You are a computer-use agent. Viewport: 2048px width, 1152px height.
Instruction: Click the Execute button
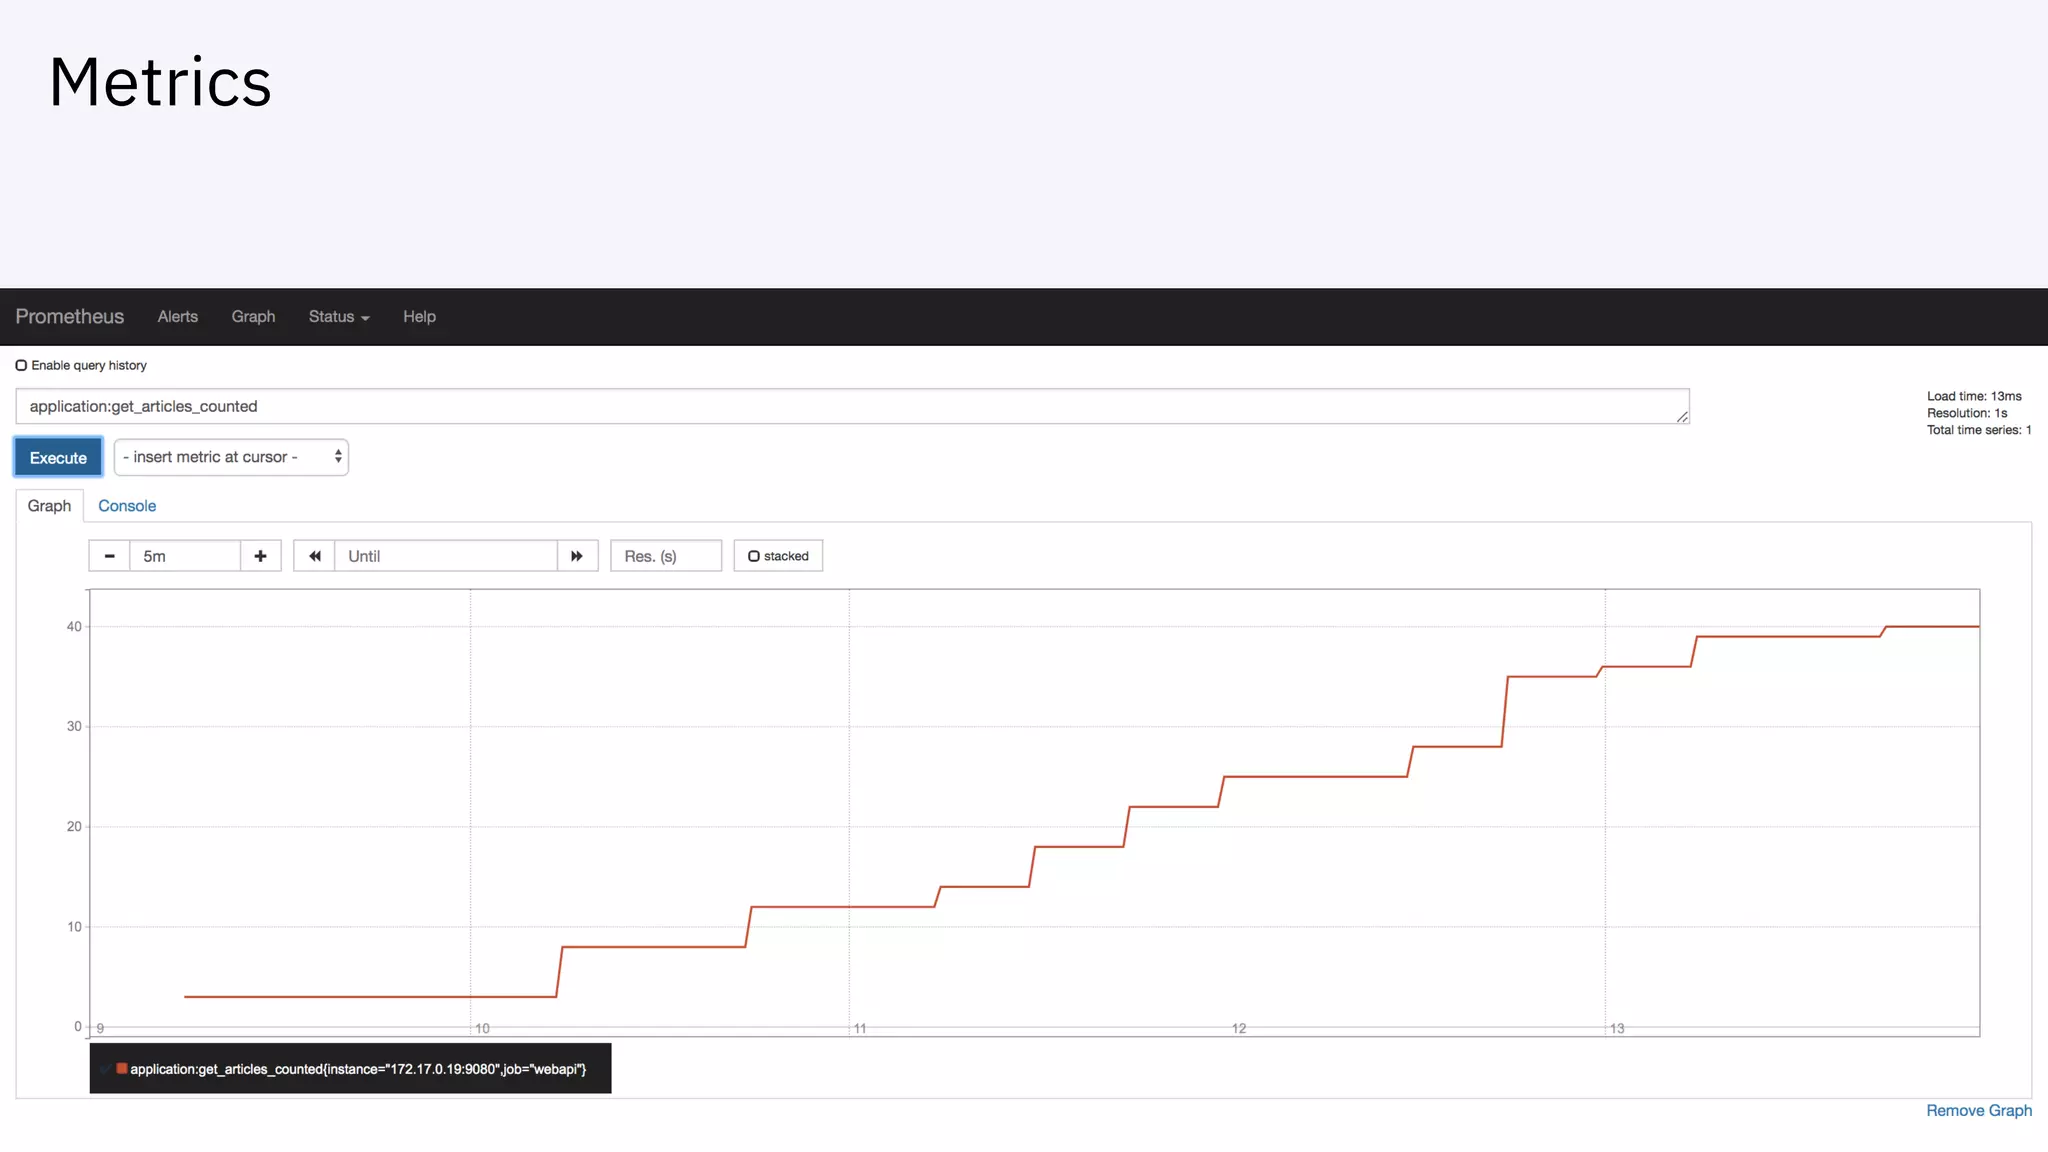click(x=58, y=457)
